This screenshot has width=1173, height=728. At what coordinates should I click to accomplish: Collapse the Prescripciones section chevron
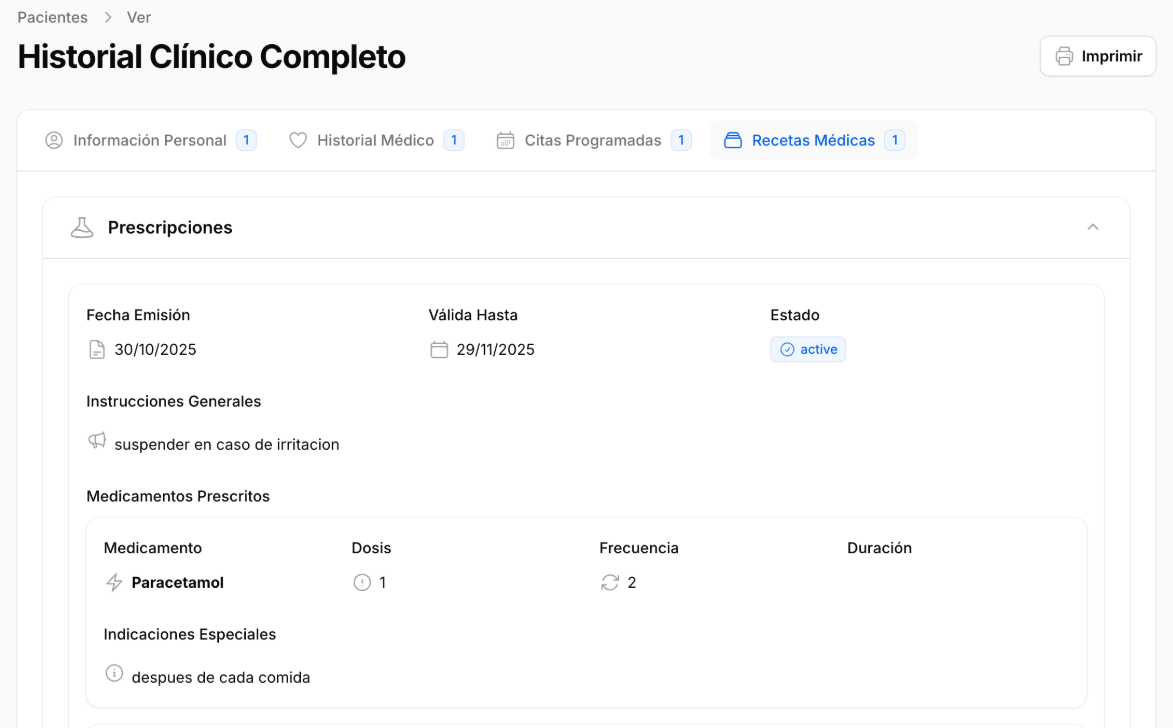coord(1092,227)
